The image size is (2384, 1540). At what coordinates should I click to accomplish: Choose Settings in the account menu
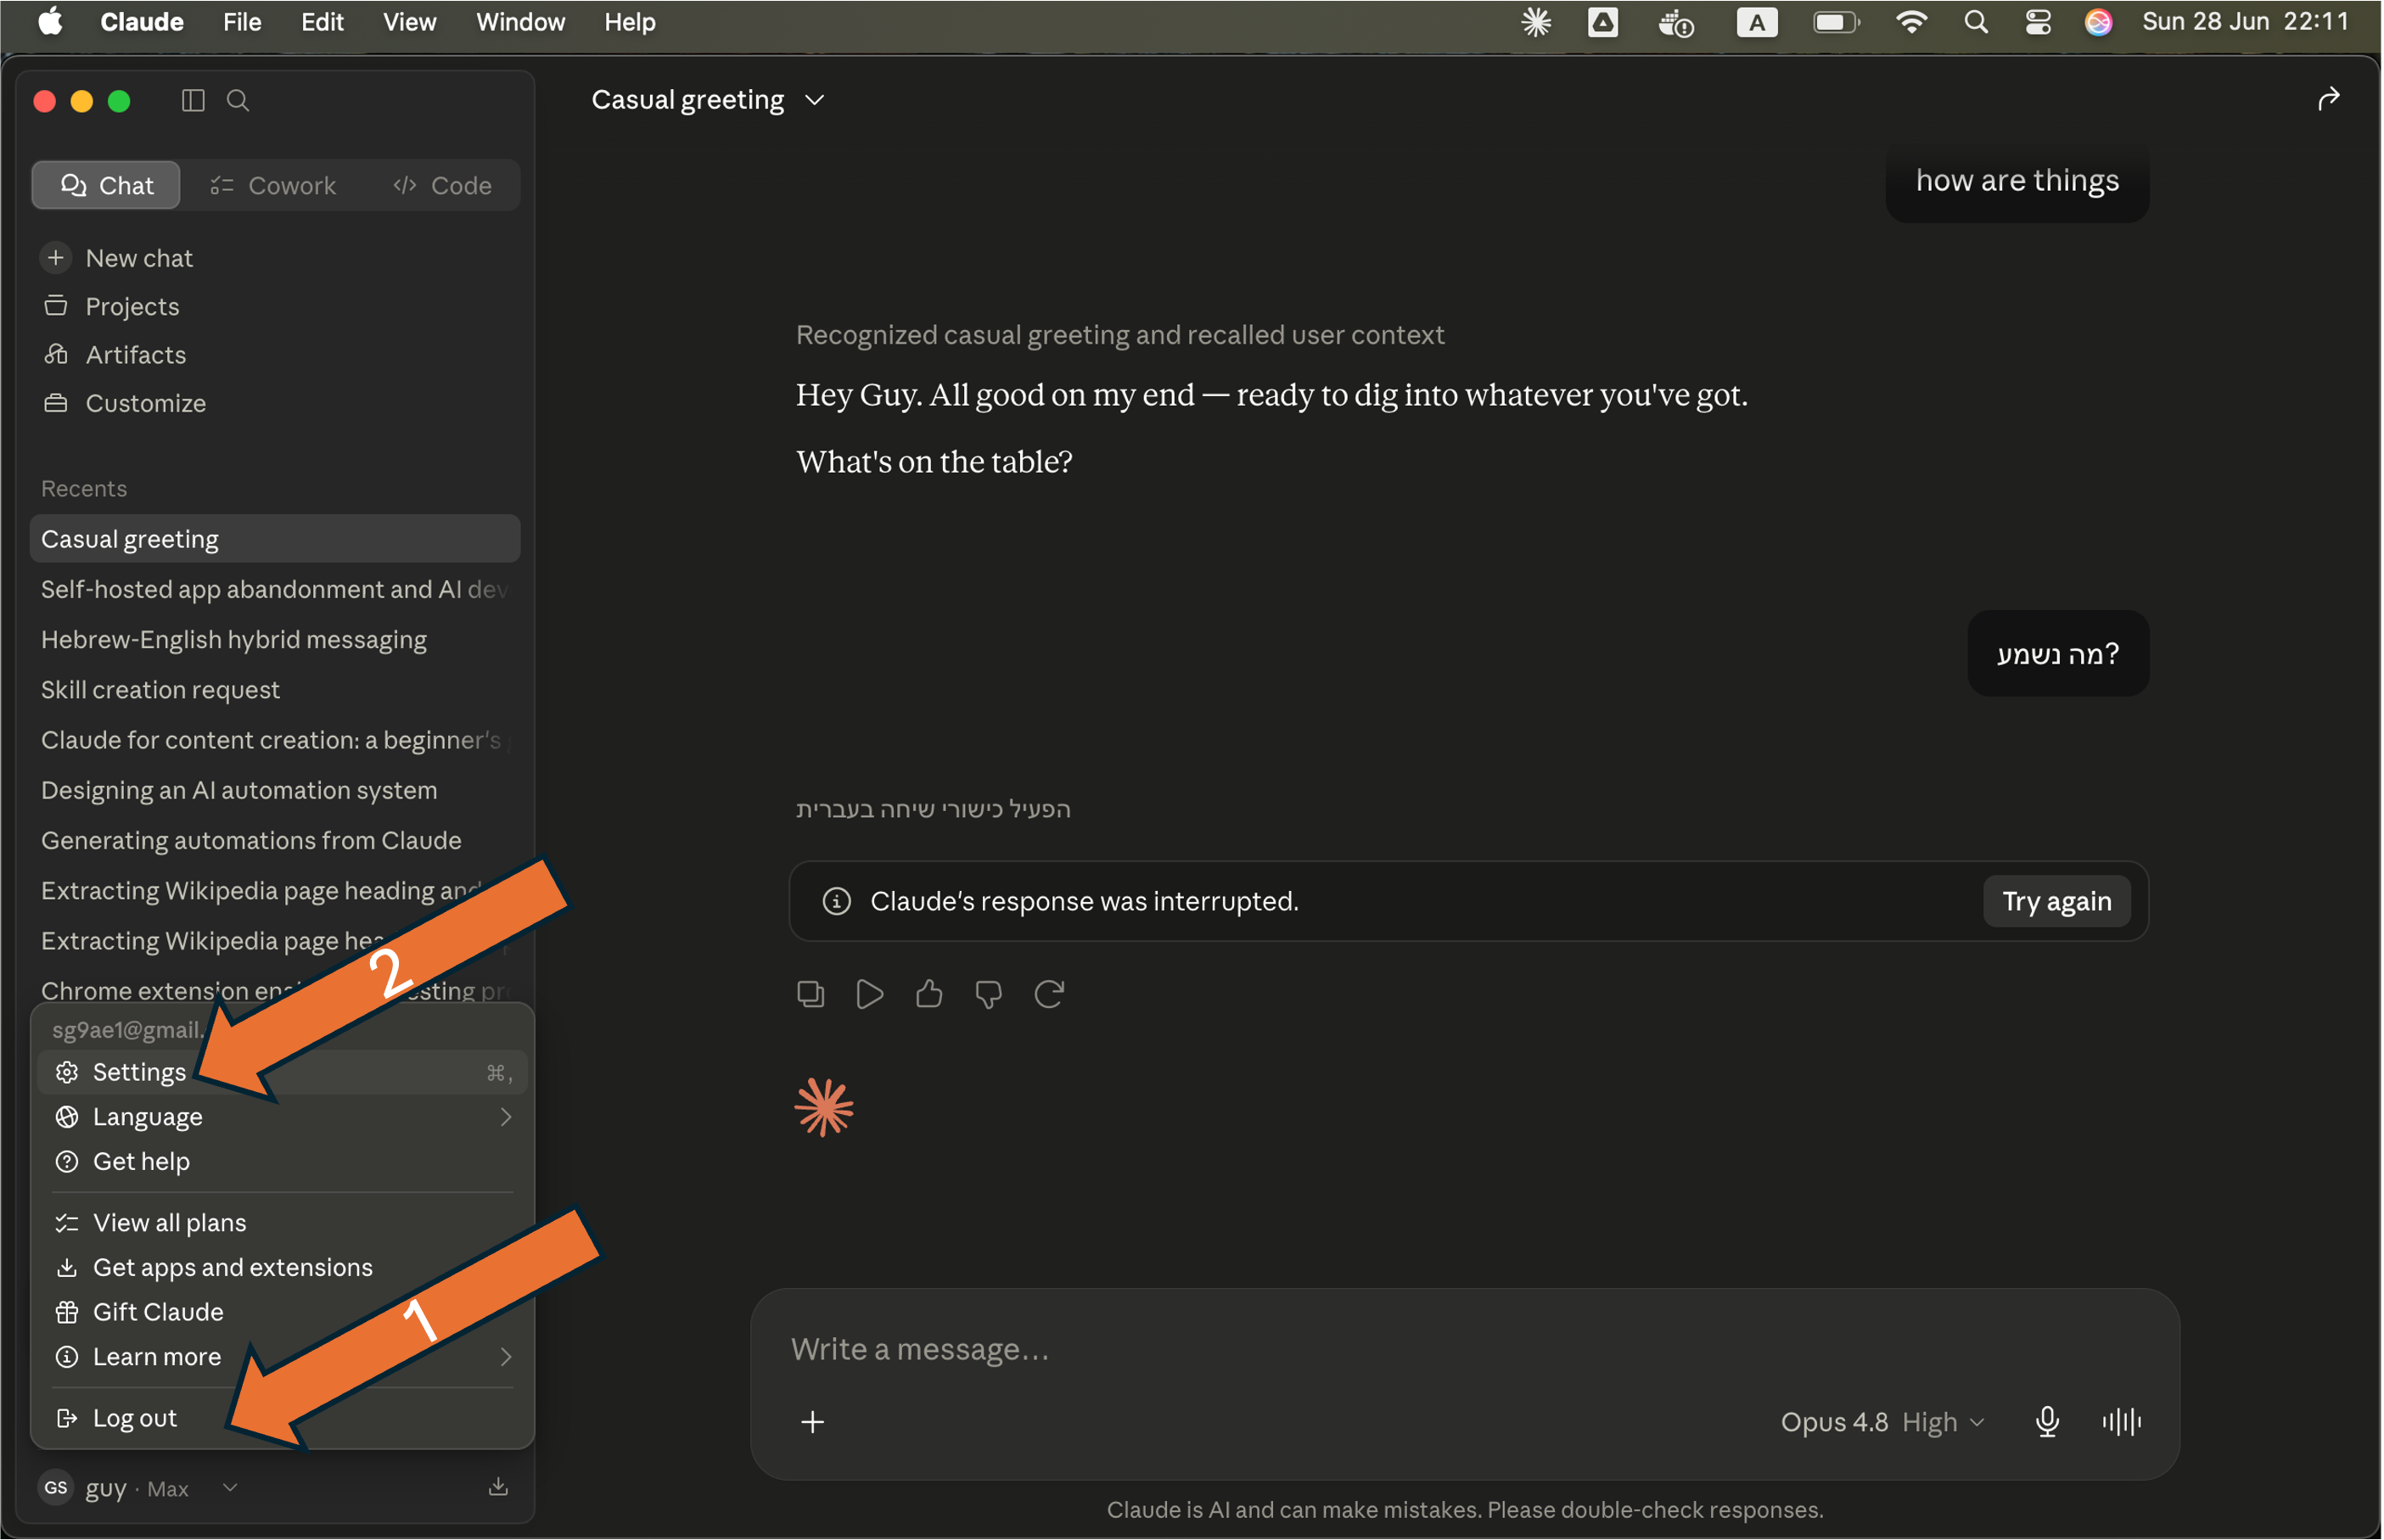point(282,1072)
